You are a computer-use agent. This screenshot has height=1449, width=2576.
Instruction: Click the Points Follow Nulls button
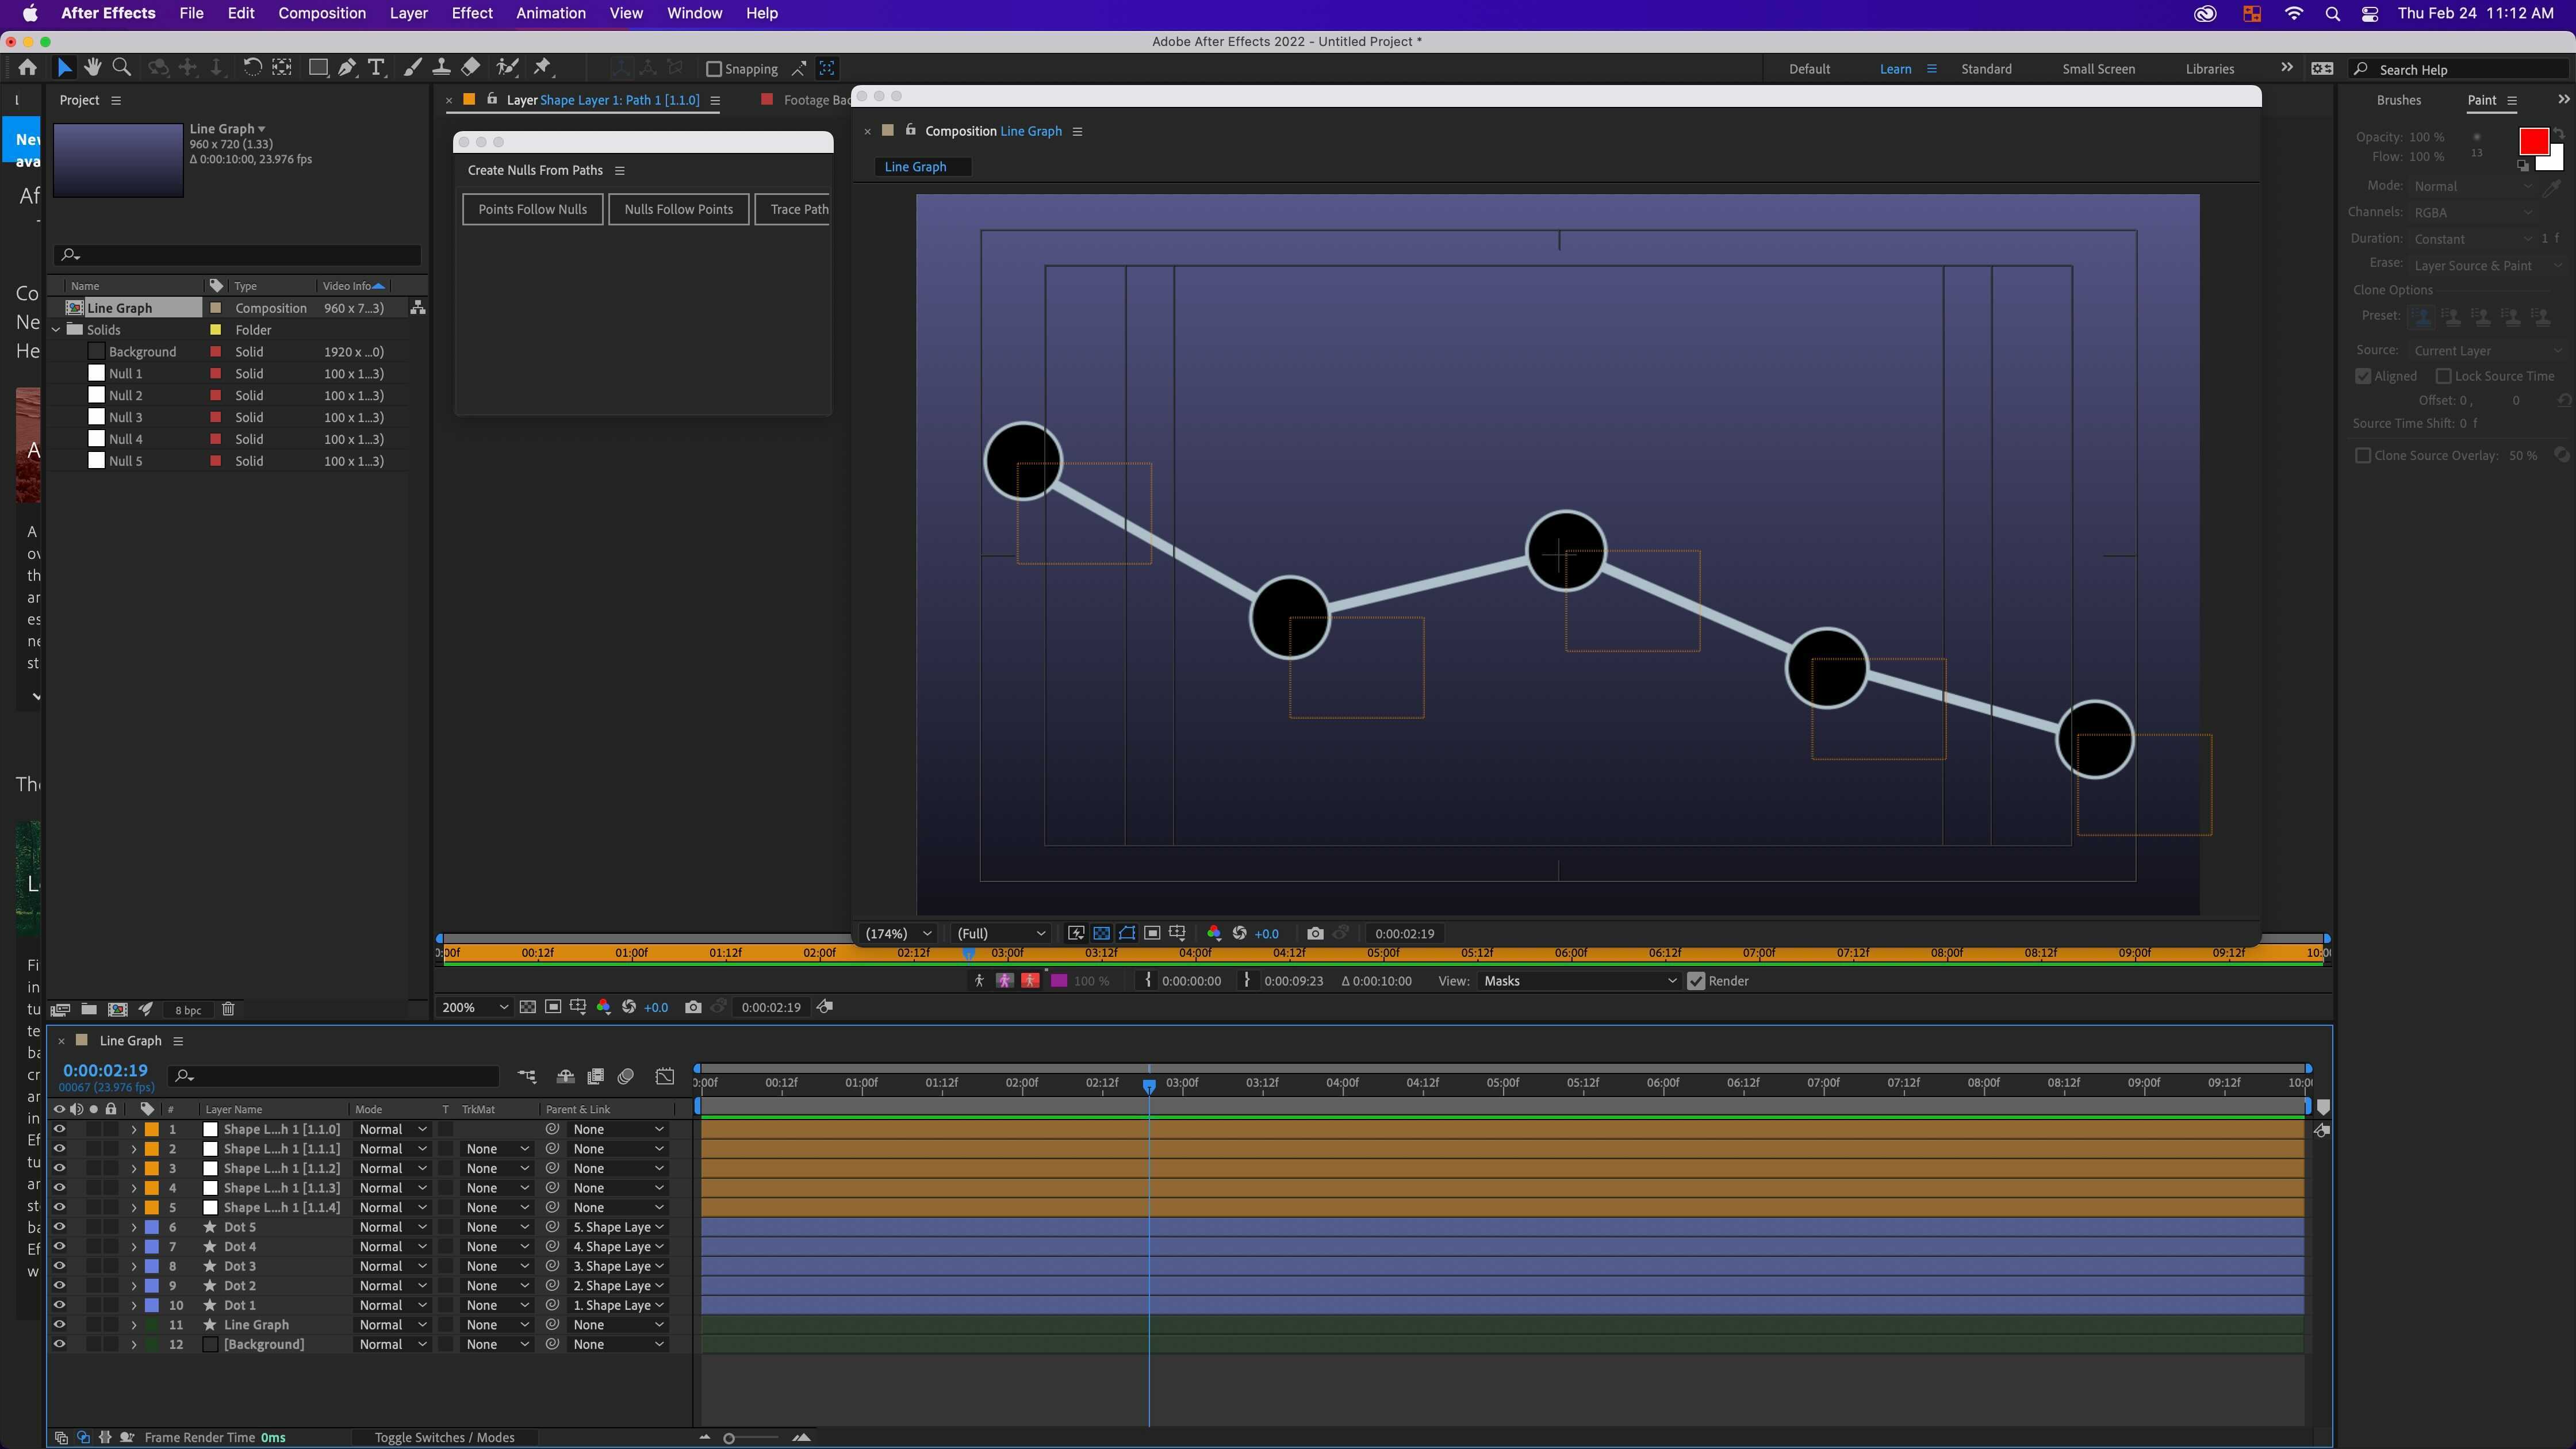(532, 209)
